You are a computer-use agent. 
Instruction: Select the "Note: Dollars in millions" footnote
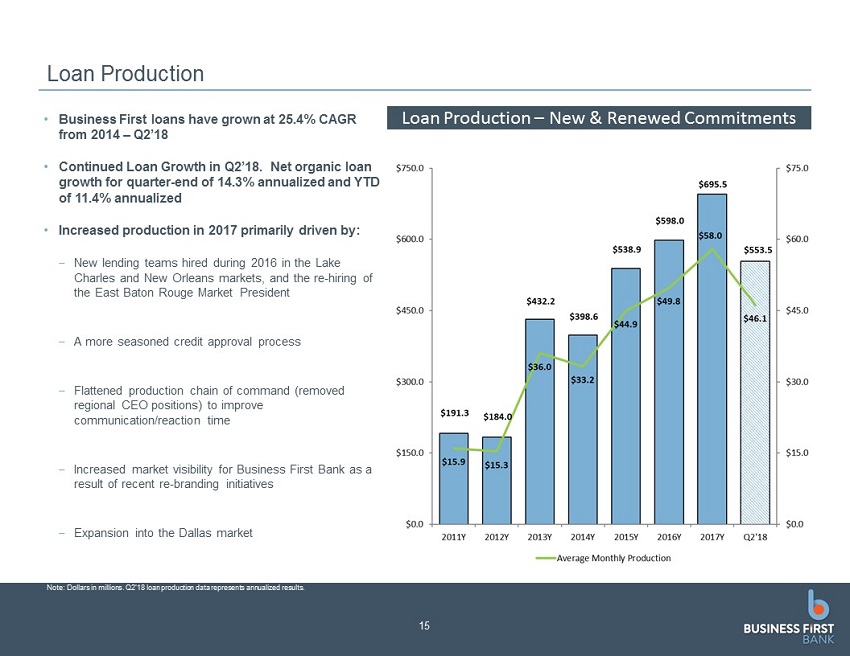point(176,588)
